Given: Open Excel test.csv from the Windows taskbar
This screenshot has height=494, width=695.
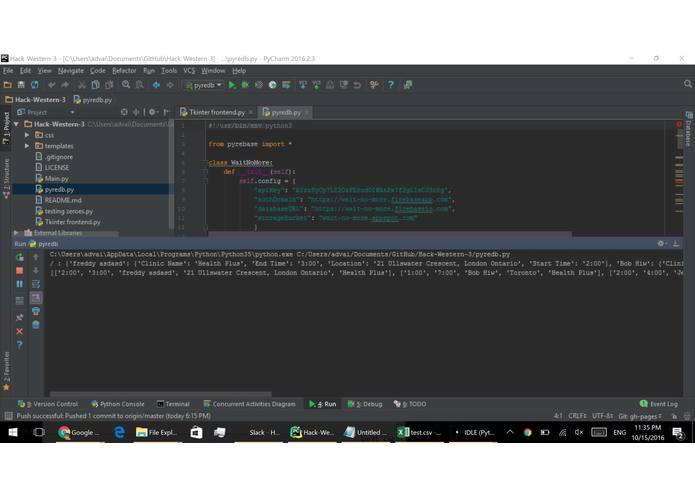Looking at the screenshot, I should [419, 432].
